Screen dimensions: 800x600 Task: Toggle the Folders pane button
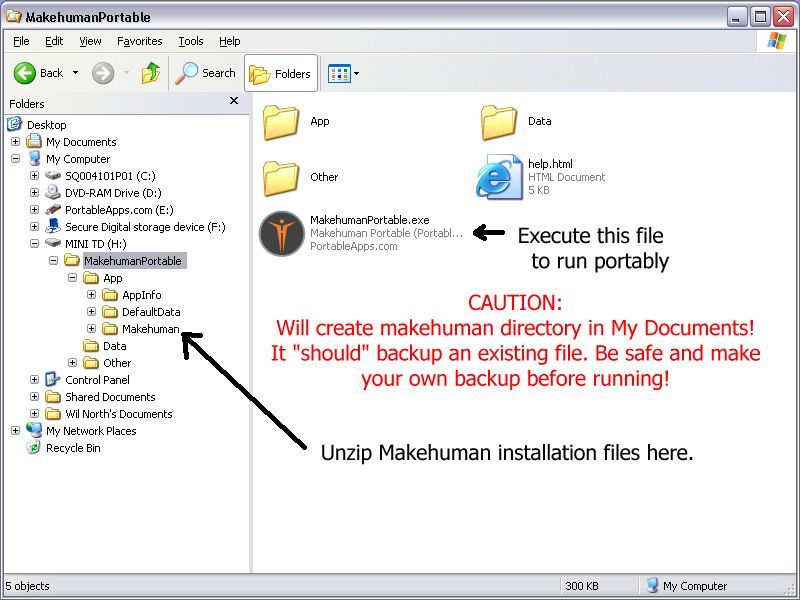[281, 73]
